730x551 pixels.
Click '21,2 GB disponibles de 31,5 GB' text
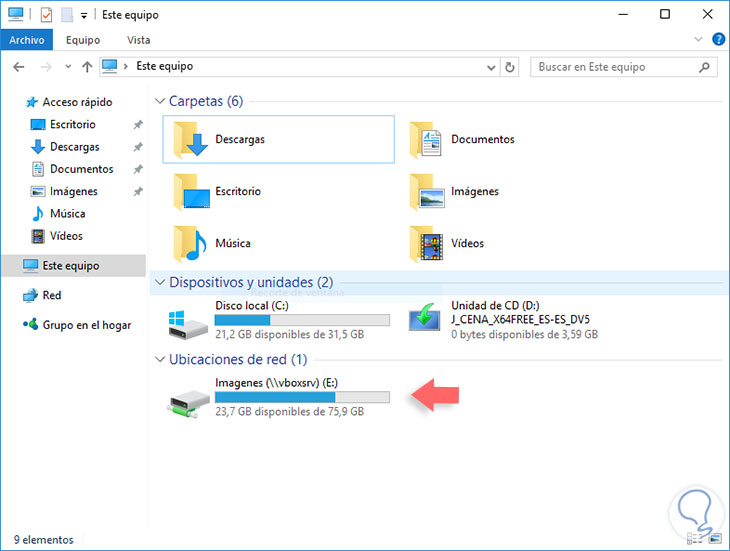(289, 334)
